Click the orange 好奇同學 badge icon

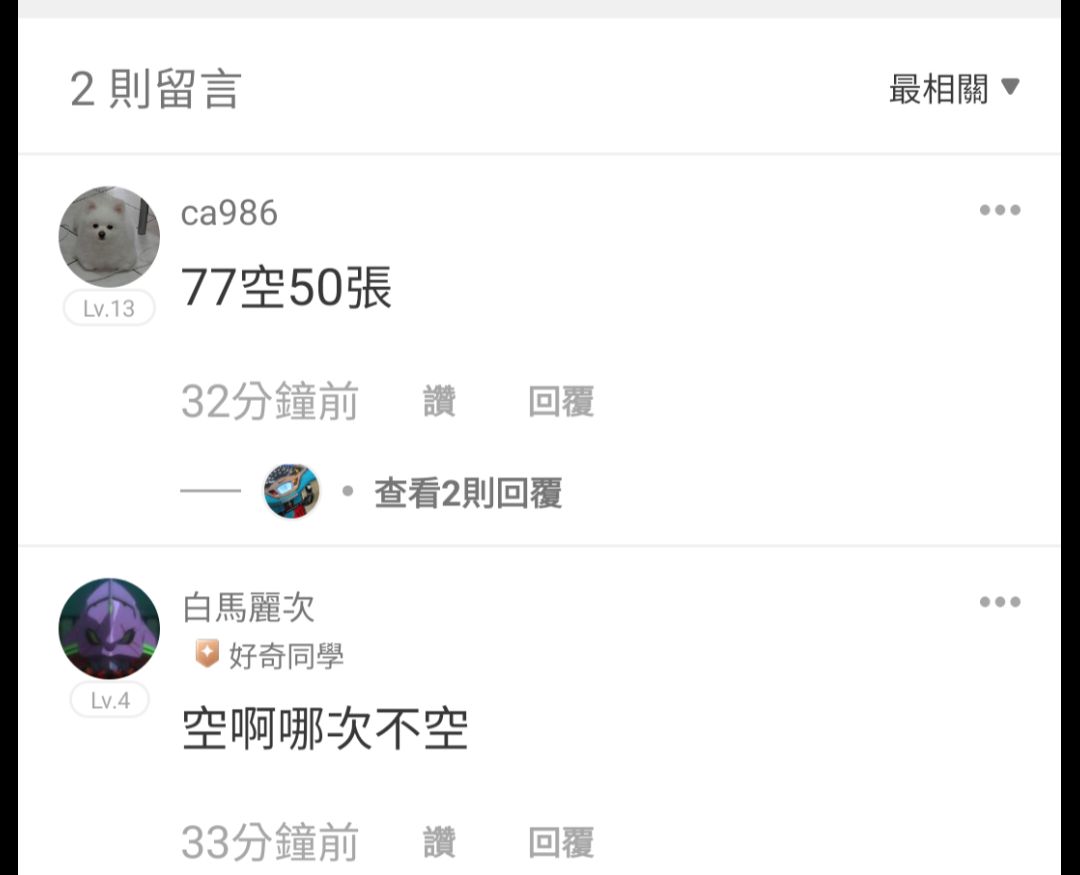pos(207,654)
